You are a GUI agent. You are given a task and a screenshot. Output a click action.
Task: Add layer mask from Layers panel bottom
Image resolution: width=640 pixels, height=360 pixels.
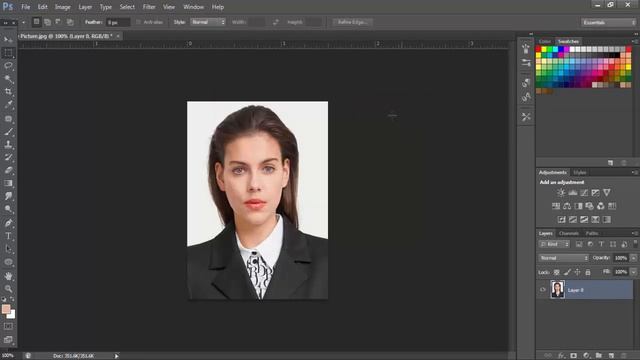click(x=573, y=356)
